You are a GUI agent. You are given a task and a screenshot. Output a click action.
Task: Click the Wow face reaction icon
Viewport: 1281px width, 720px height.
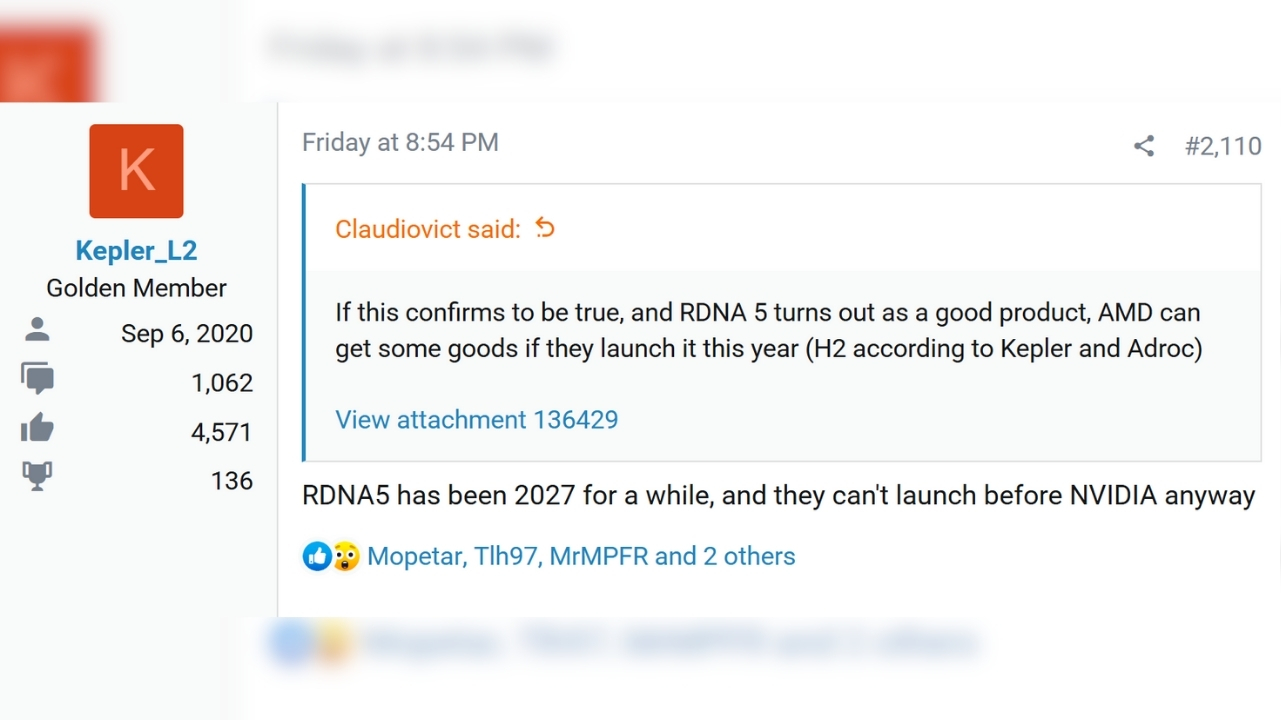click(345, 556)
